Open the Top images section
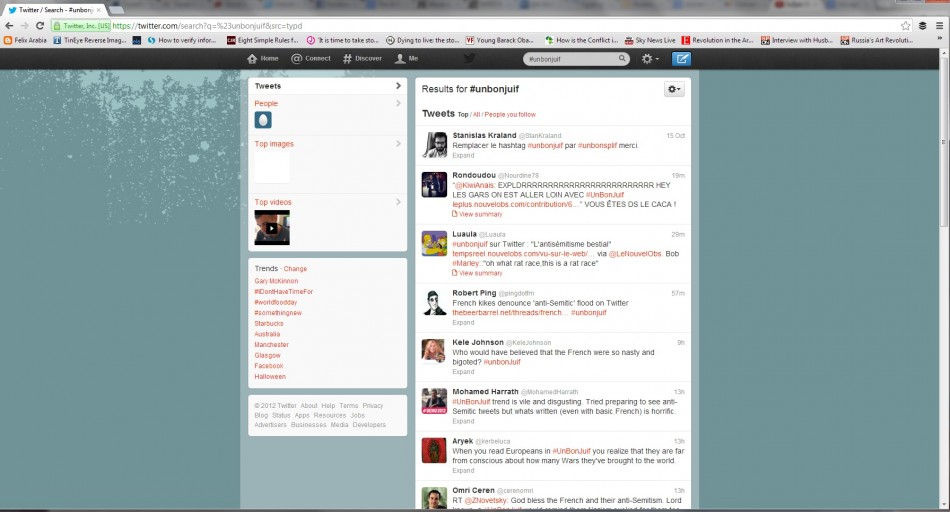The height and width of the screenshot is (512, 950). pos(274,144)
